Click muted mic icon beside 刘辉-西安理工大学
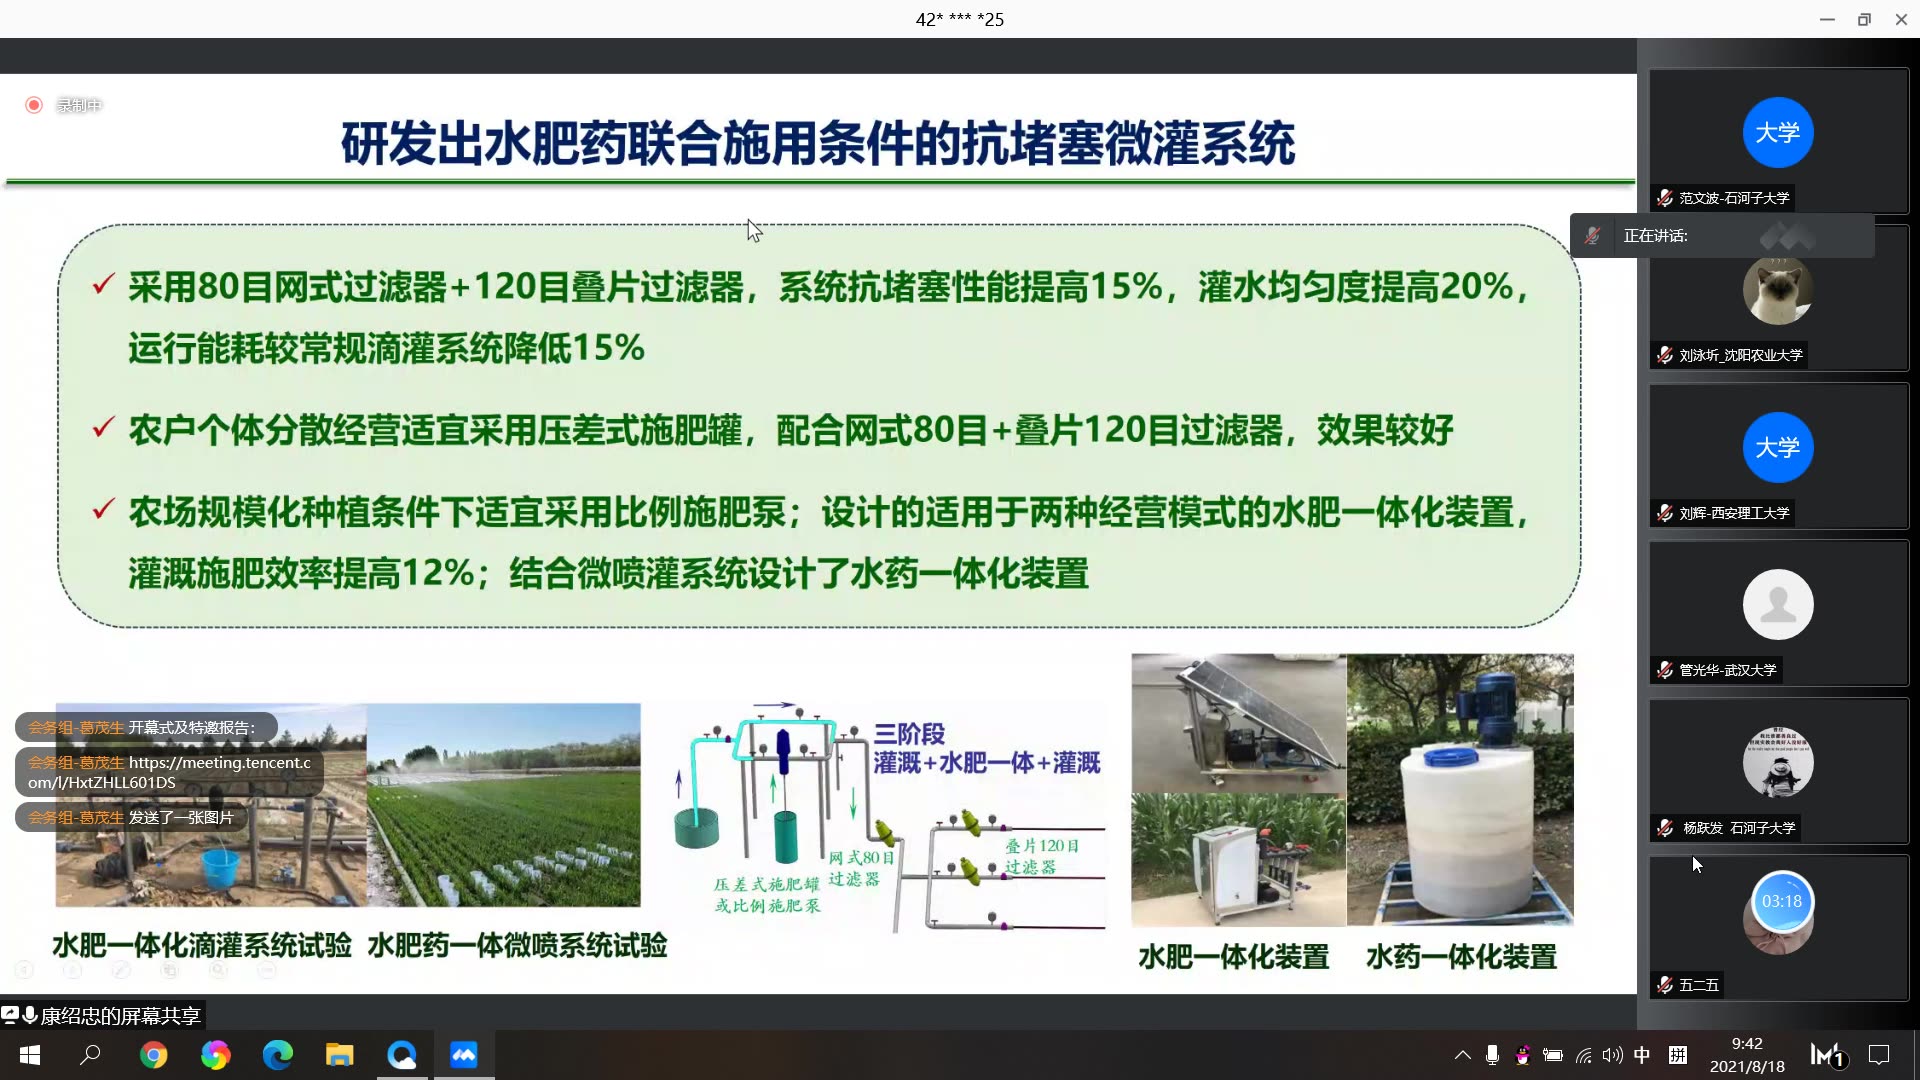This screenshot has width=1920, height=1080. click(1664, 513)
